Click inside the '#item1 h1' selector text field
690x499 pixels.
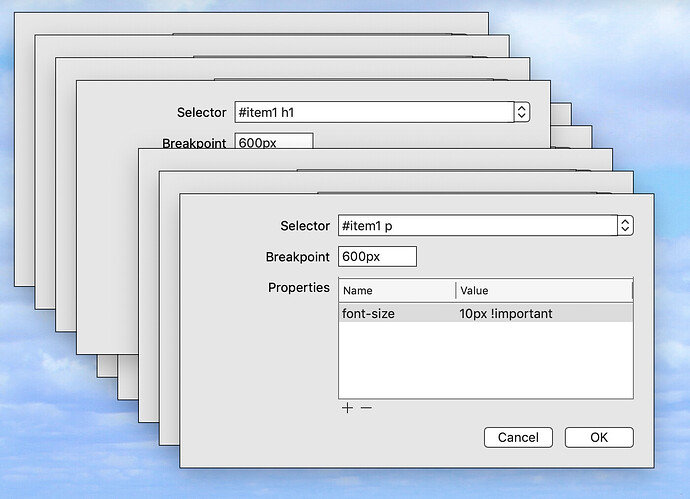tap(372, 112)
